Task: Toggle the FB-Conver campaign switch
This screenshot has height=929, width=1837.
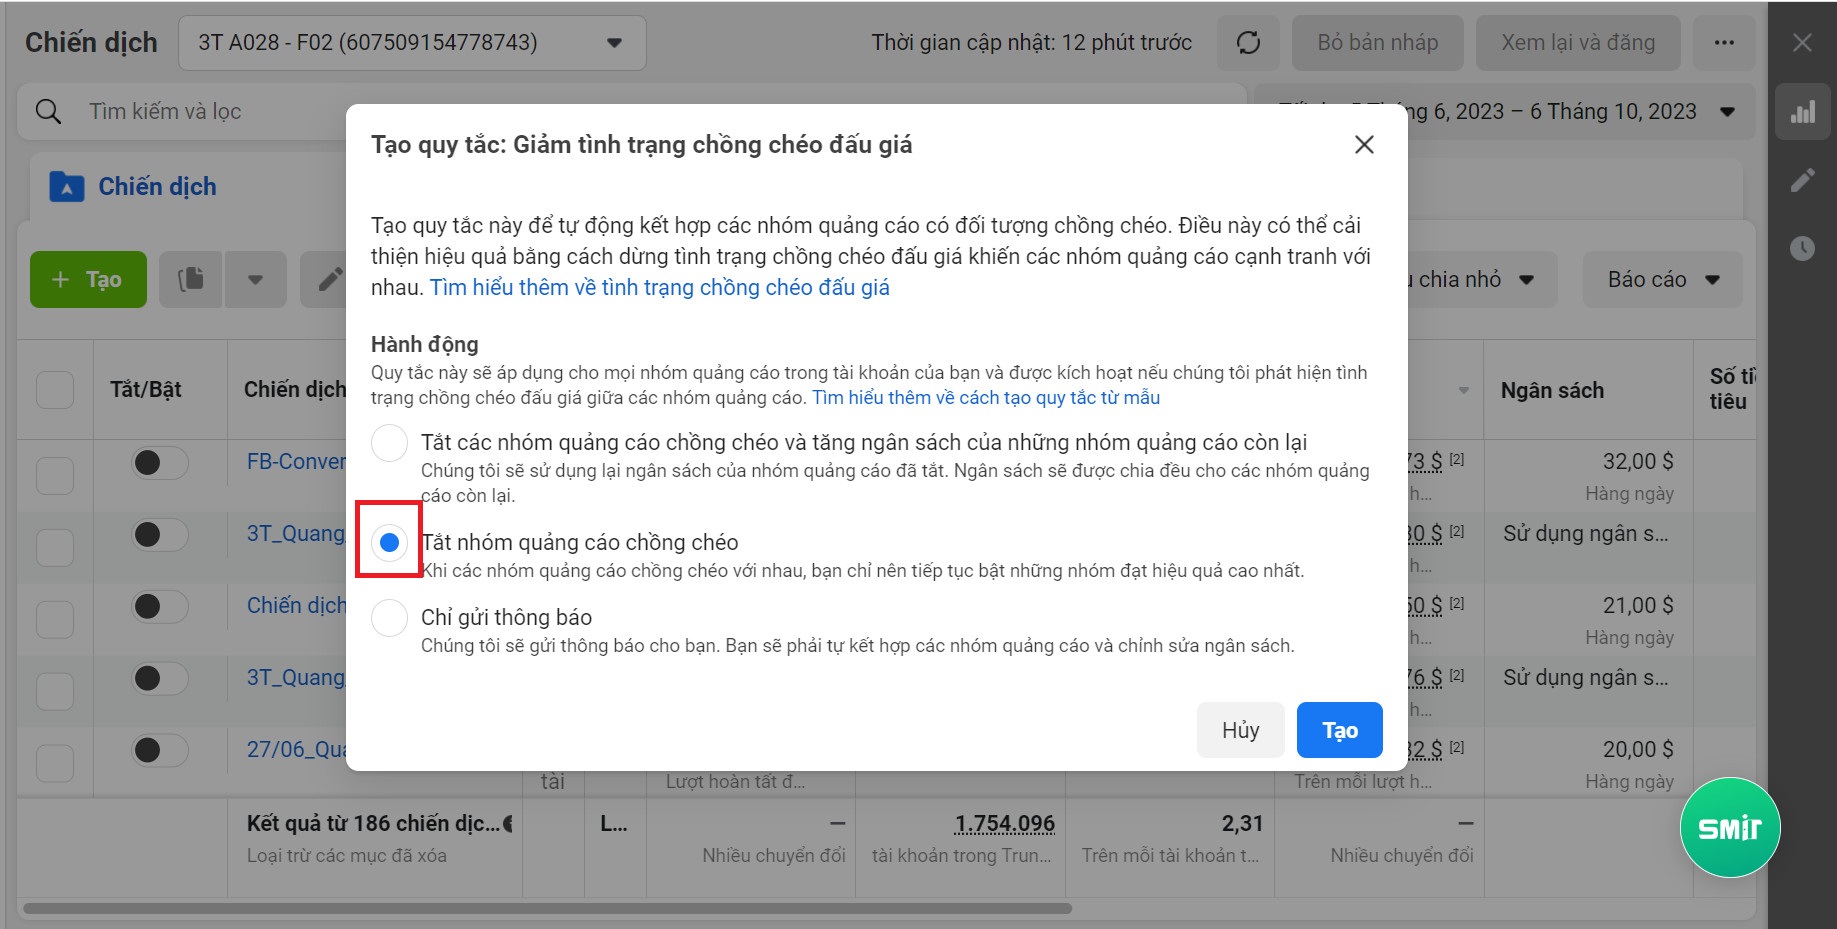Action: point(160,463)
